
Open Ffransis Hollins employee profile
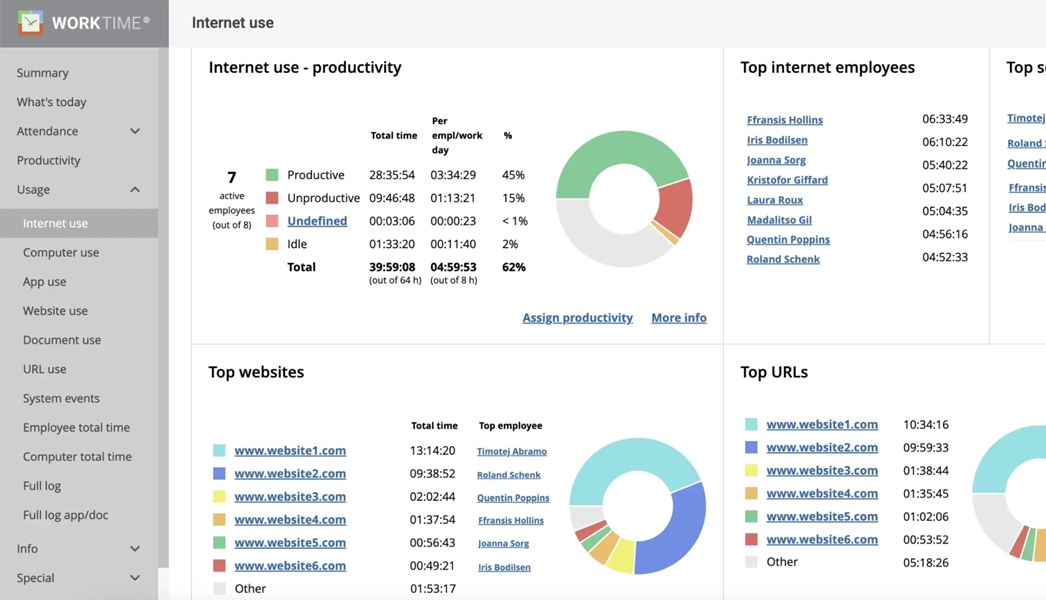tap(783, 119)
